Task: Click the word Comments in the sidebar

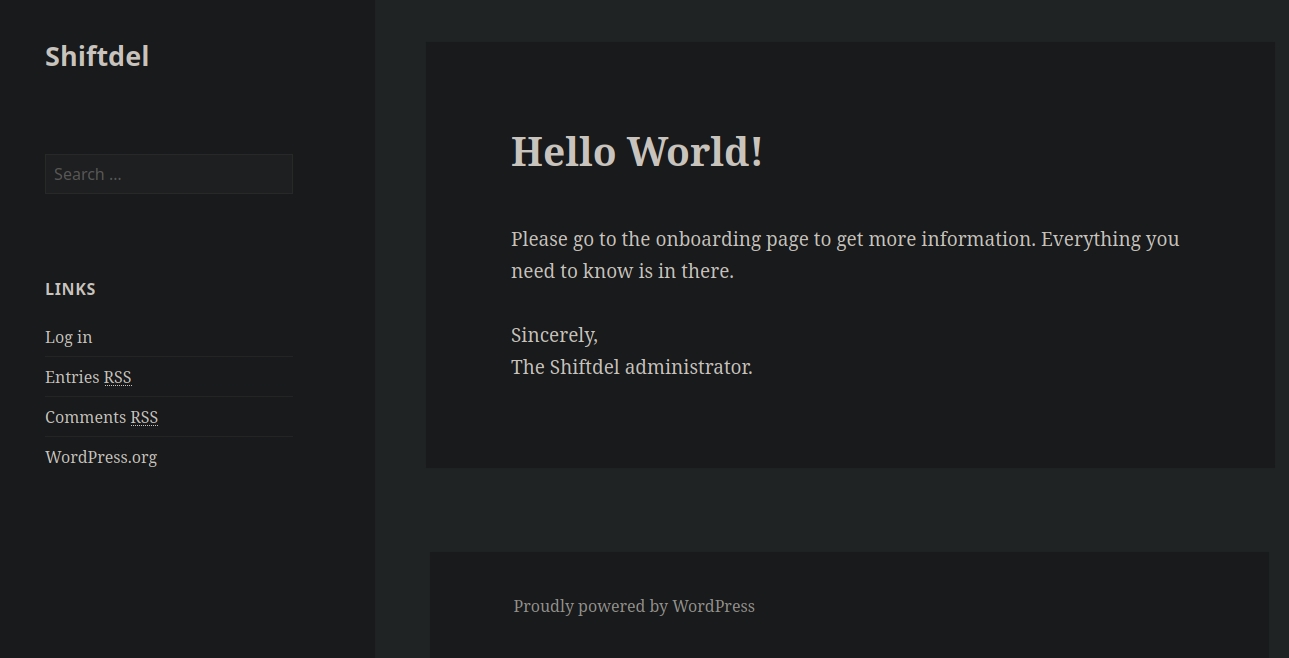Action: pos(85,417)
